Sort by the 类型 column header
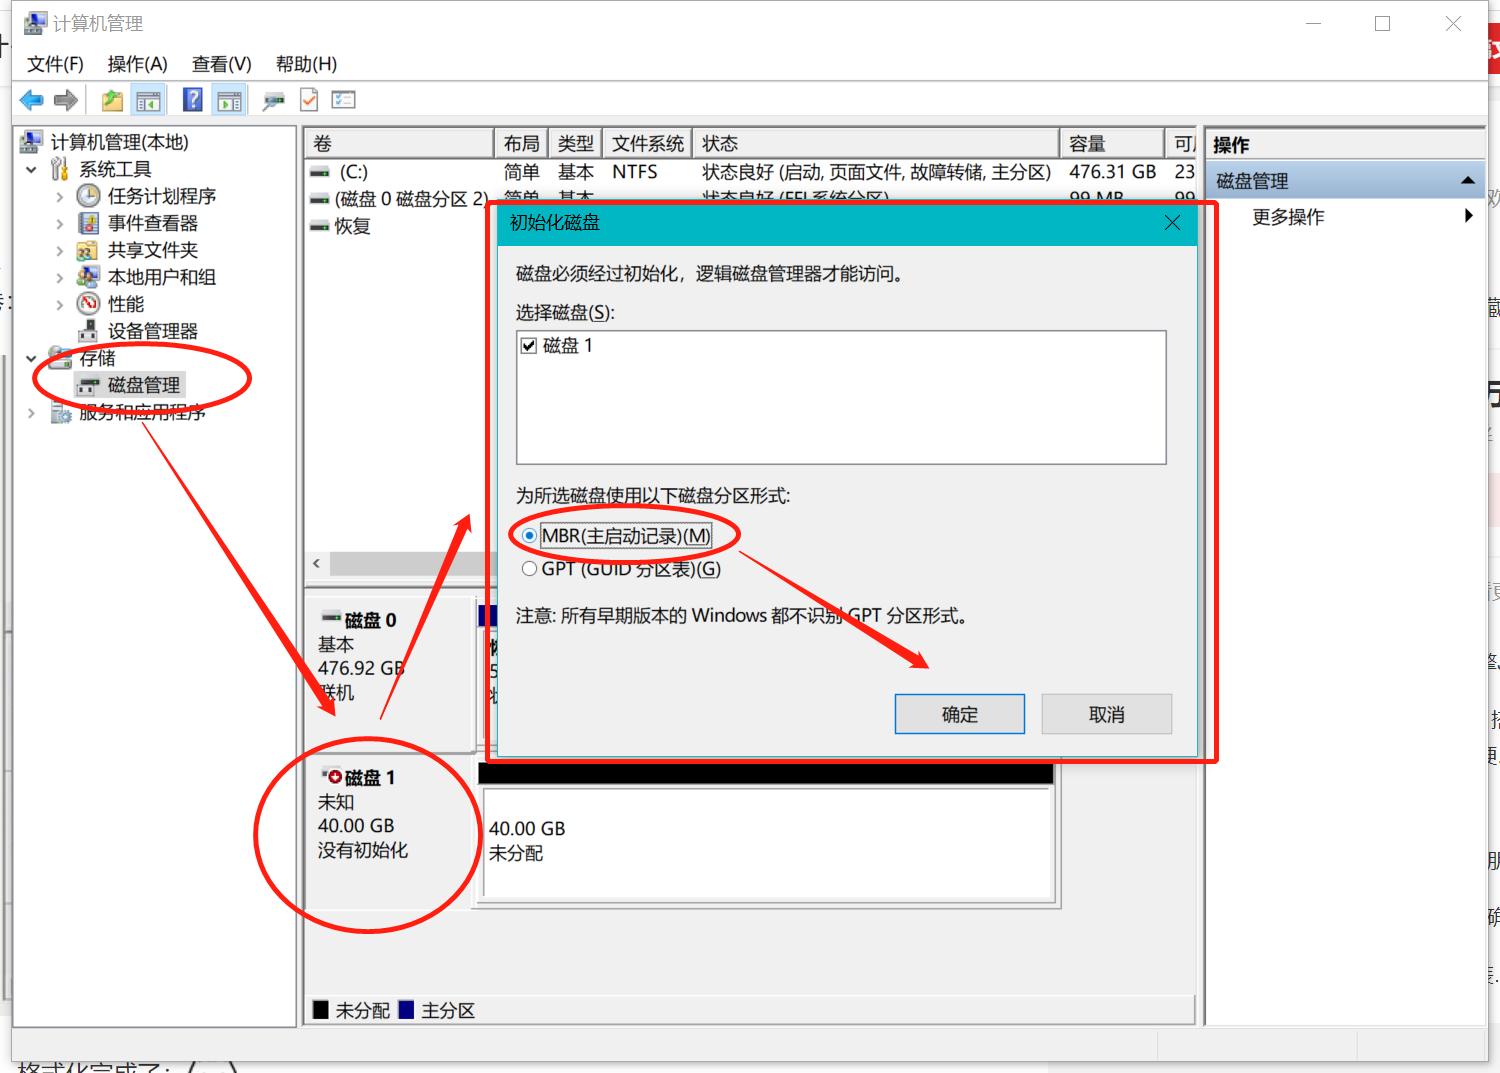Image resolution: width=1500 pixels, height=1073 pixels. (576, 143)
